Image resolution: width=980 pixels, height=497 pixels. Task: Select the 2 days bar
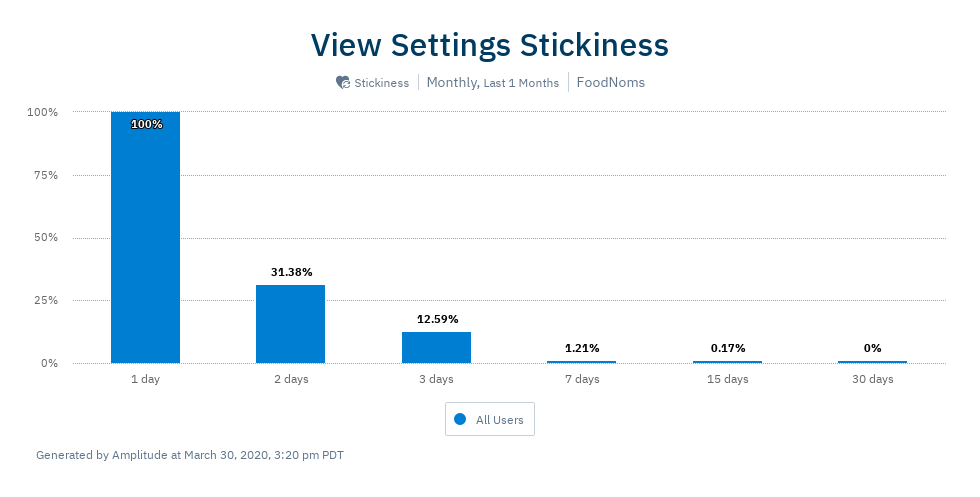(x=291, y=324)
